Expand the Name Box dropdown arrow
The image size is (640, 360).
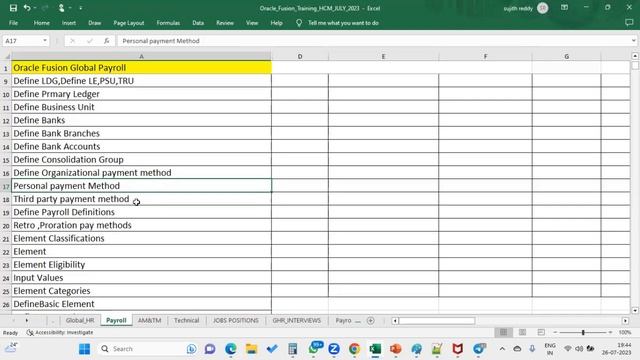[x=45, y=41]
